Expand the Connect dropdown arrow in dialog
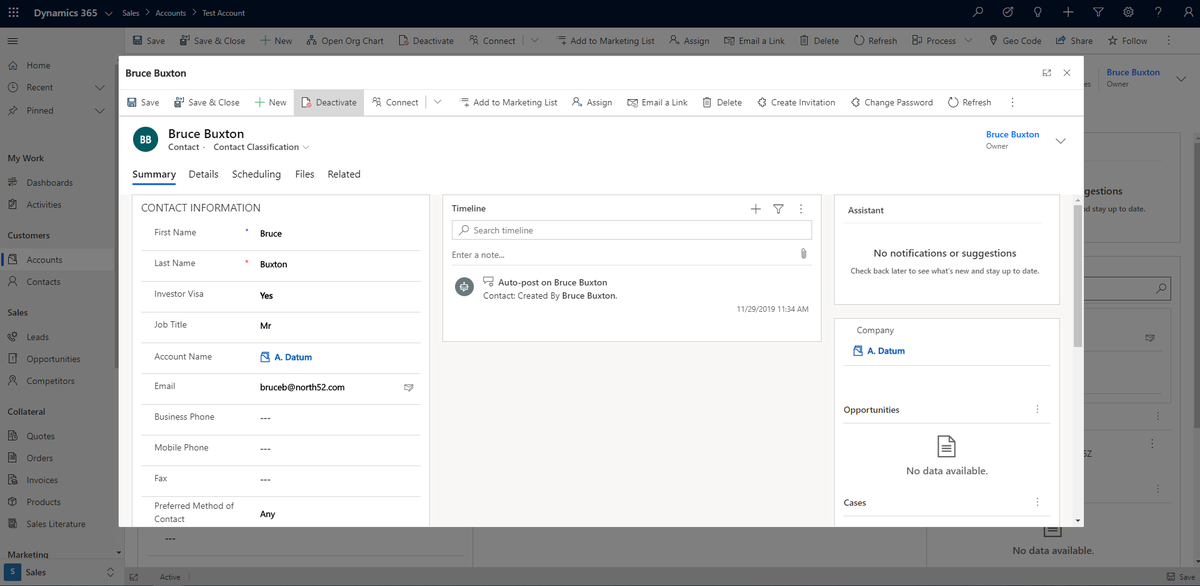The height and width of the screenshot is (586, 1200). click(x=437, y=102)
